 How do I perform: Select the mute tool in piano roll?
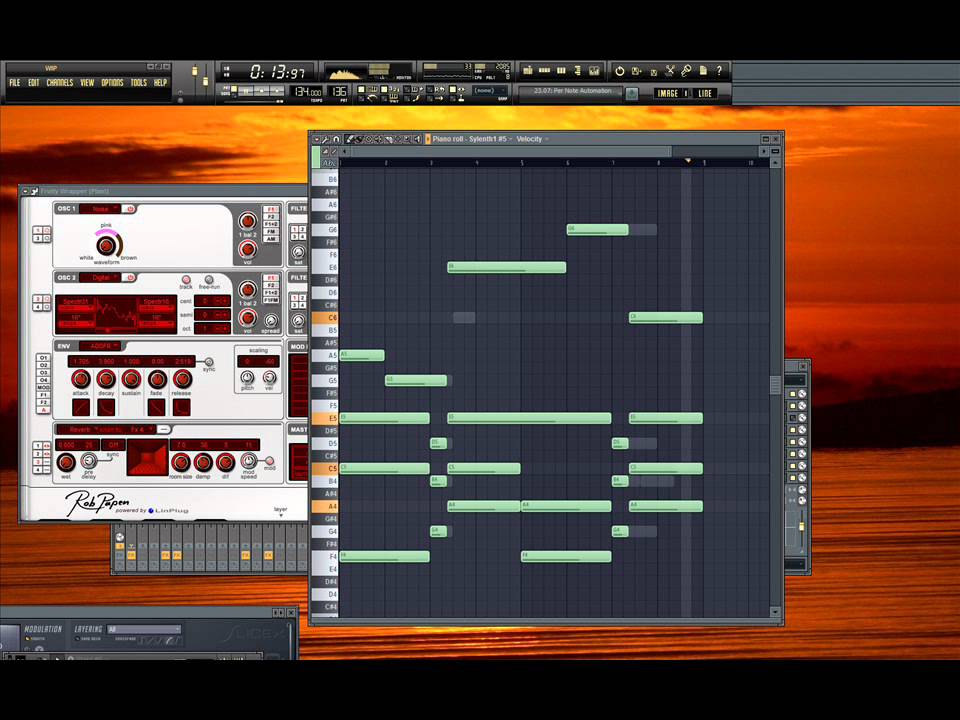coord(378,139)
